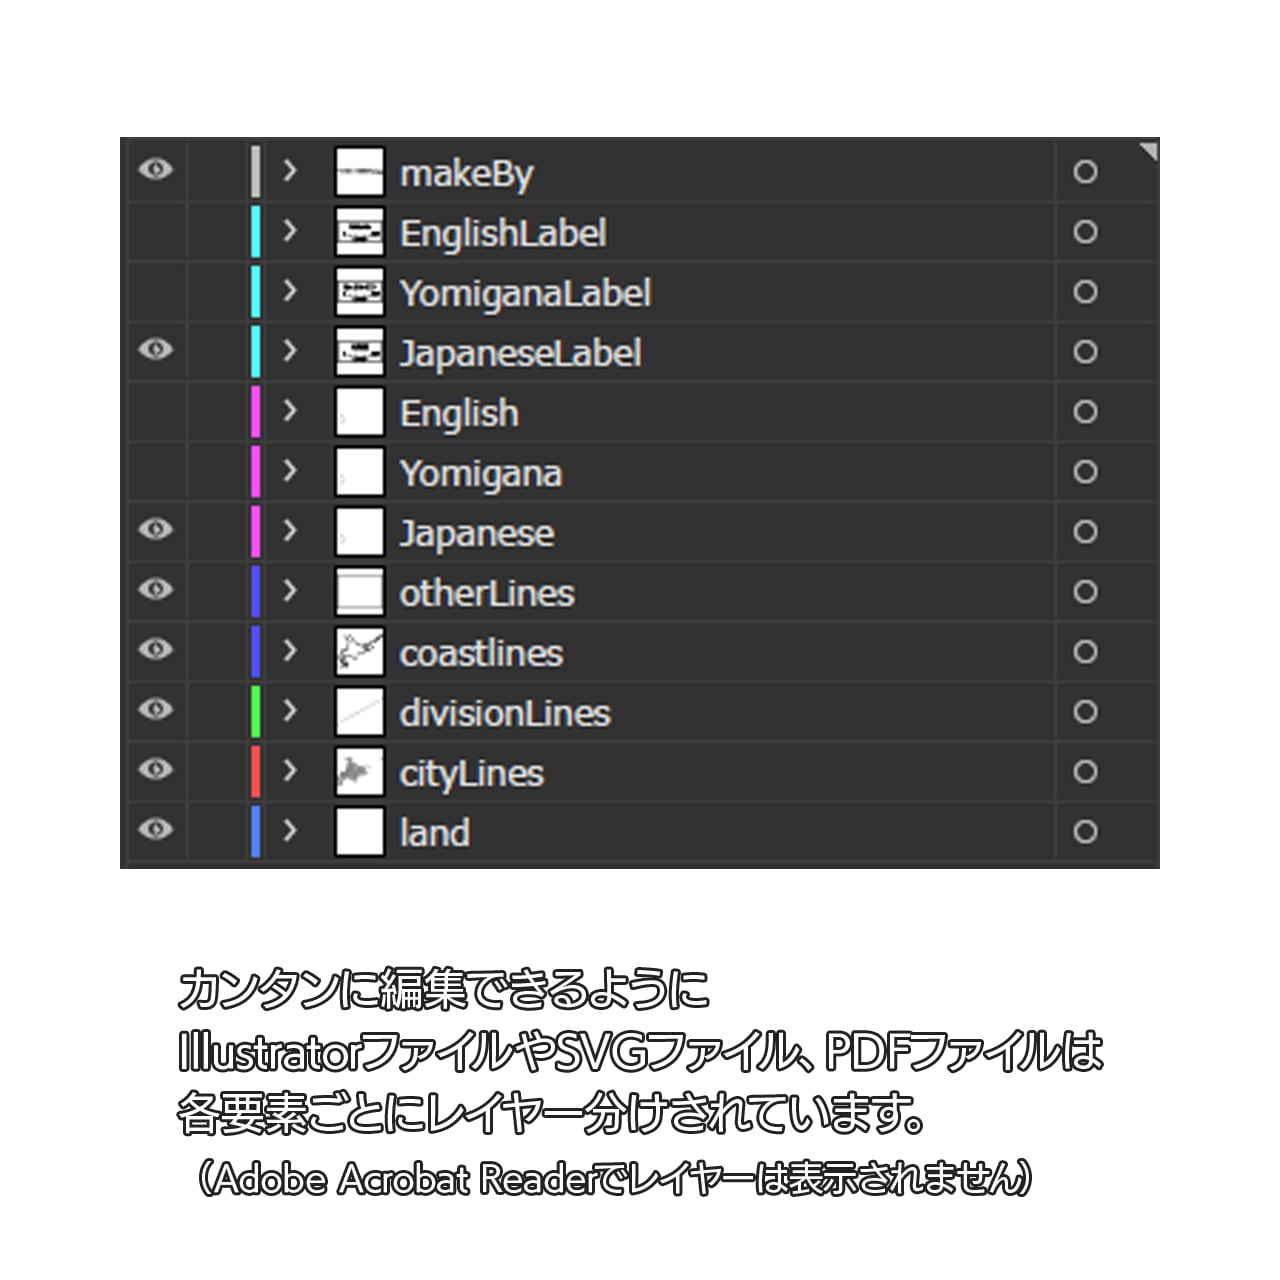Click the red color bar of cityLines
Image resolution: width=1280 pixels, height=1280 pixels.
256,771
